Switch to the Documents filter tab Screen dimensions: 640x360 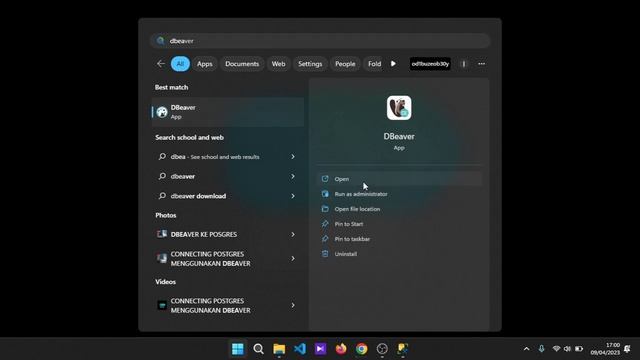pos(242,64)
